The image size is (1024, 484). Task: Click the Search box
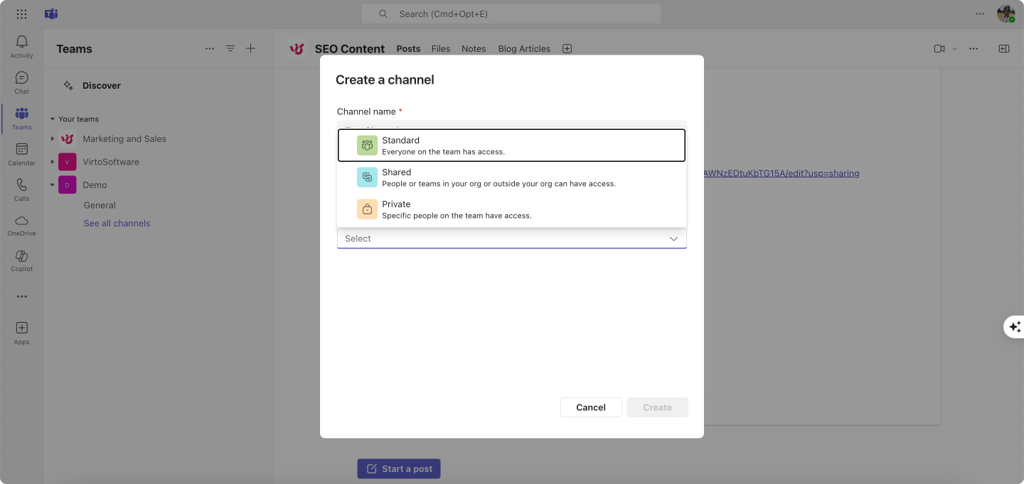(511, 14)
